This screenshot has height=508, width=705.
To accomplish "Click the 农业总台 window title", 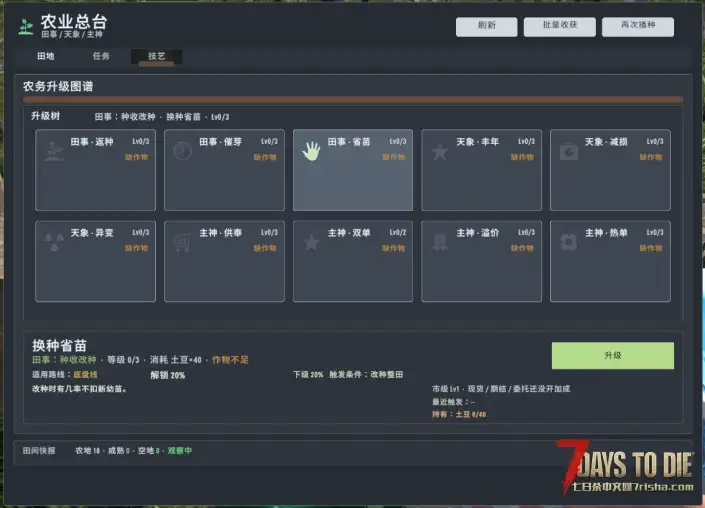I will pyautogui.click(x=74, y=22).
